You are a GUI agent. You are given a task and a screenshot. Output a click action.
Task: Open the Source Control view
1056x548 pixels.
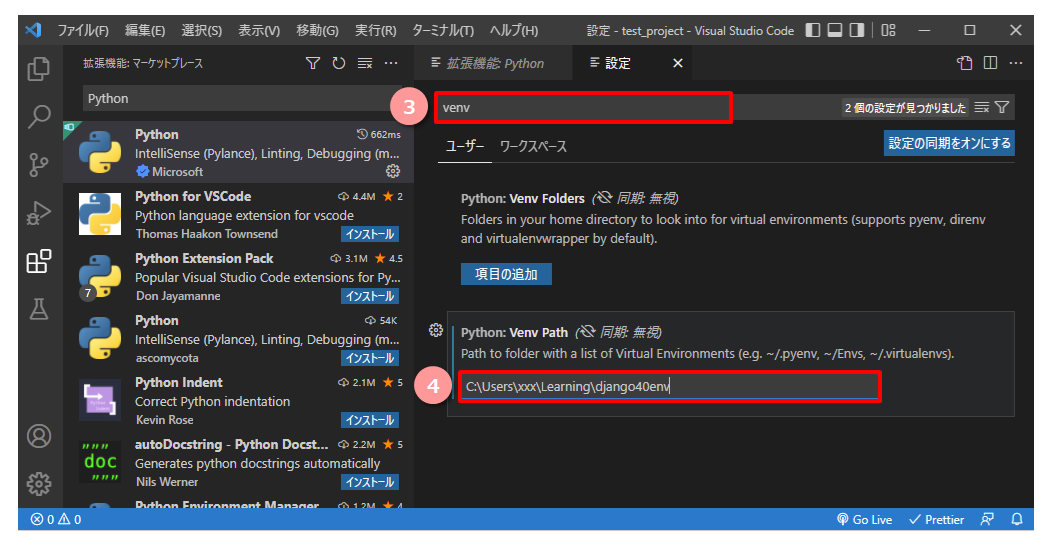[x=39, y=164]
